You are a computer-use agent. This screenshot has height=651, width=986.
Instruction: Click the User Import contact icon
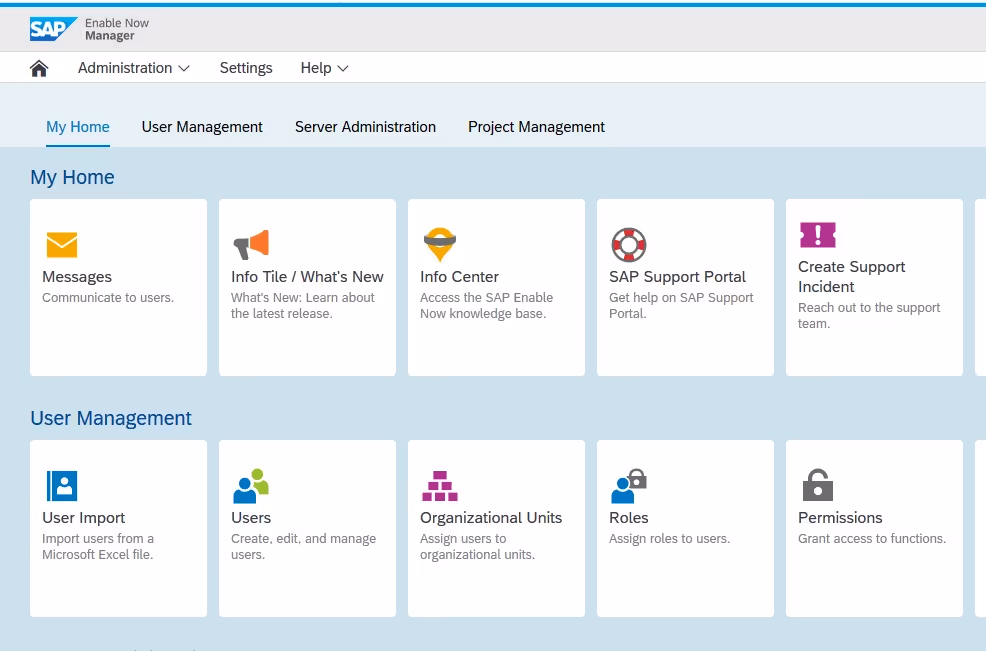(x=62, y=486)
